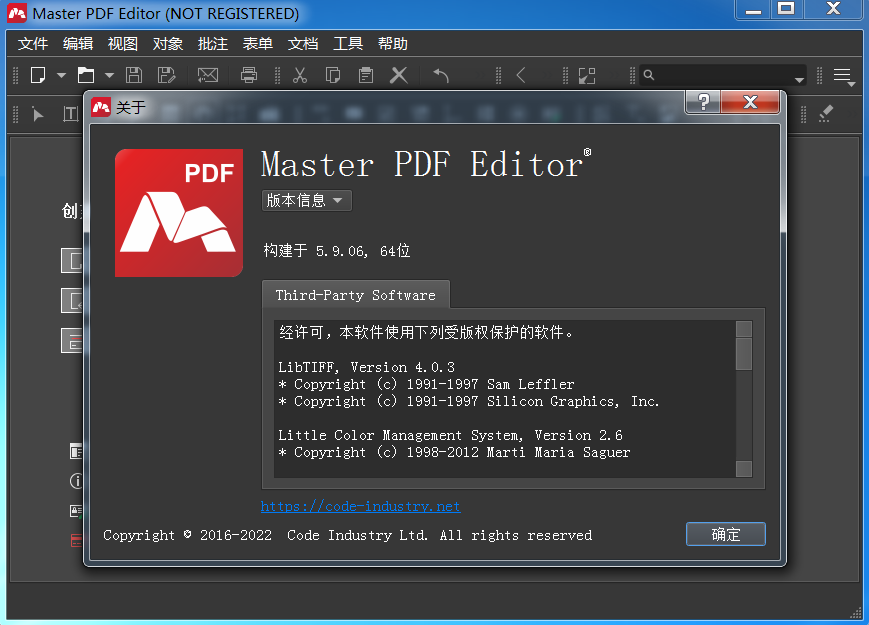Click the red form icon in left panel
The height and width of the screenshot is (625, 869).
pyautogui.click(x=76, y=540)
